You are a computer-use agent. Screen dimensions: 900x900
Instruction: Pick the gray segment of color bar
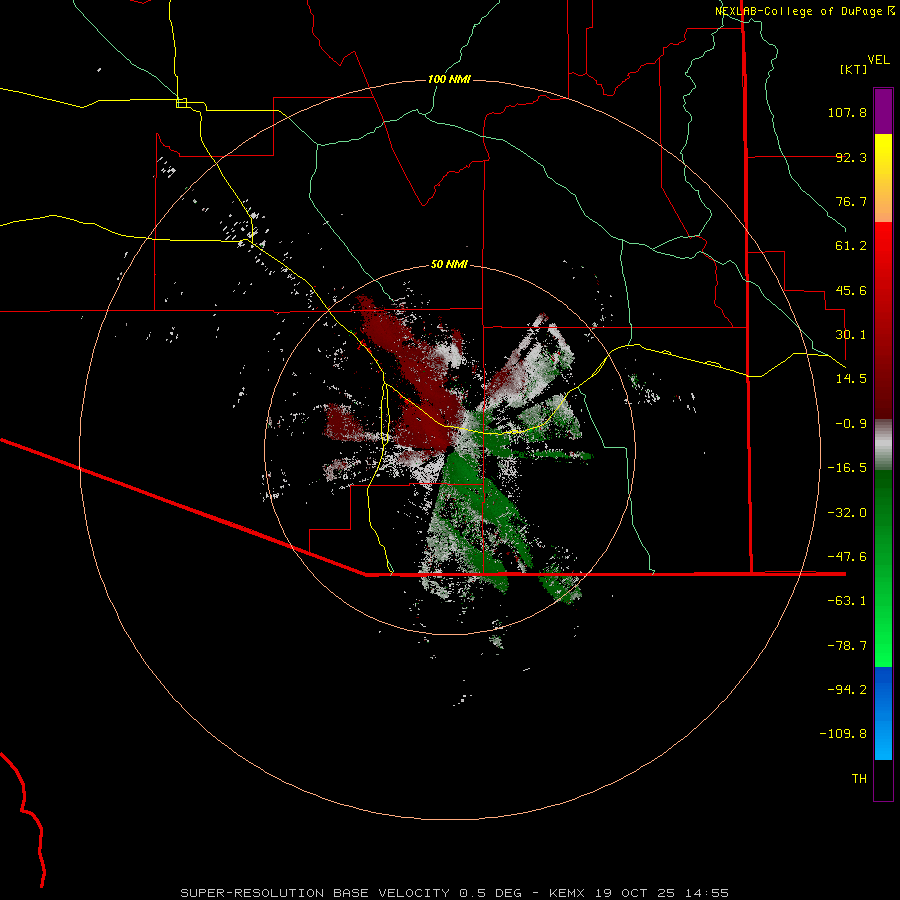(883, 445)
